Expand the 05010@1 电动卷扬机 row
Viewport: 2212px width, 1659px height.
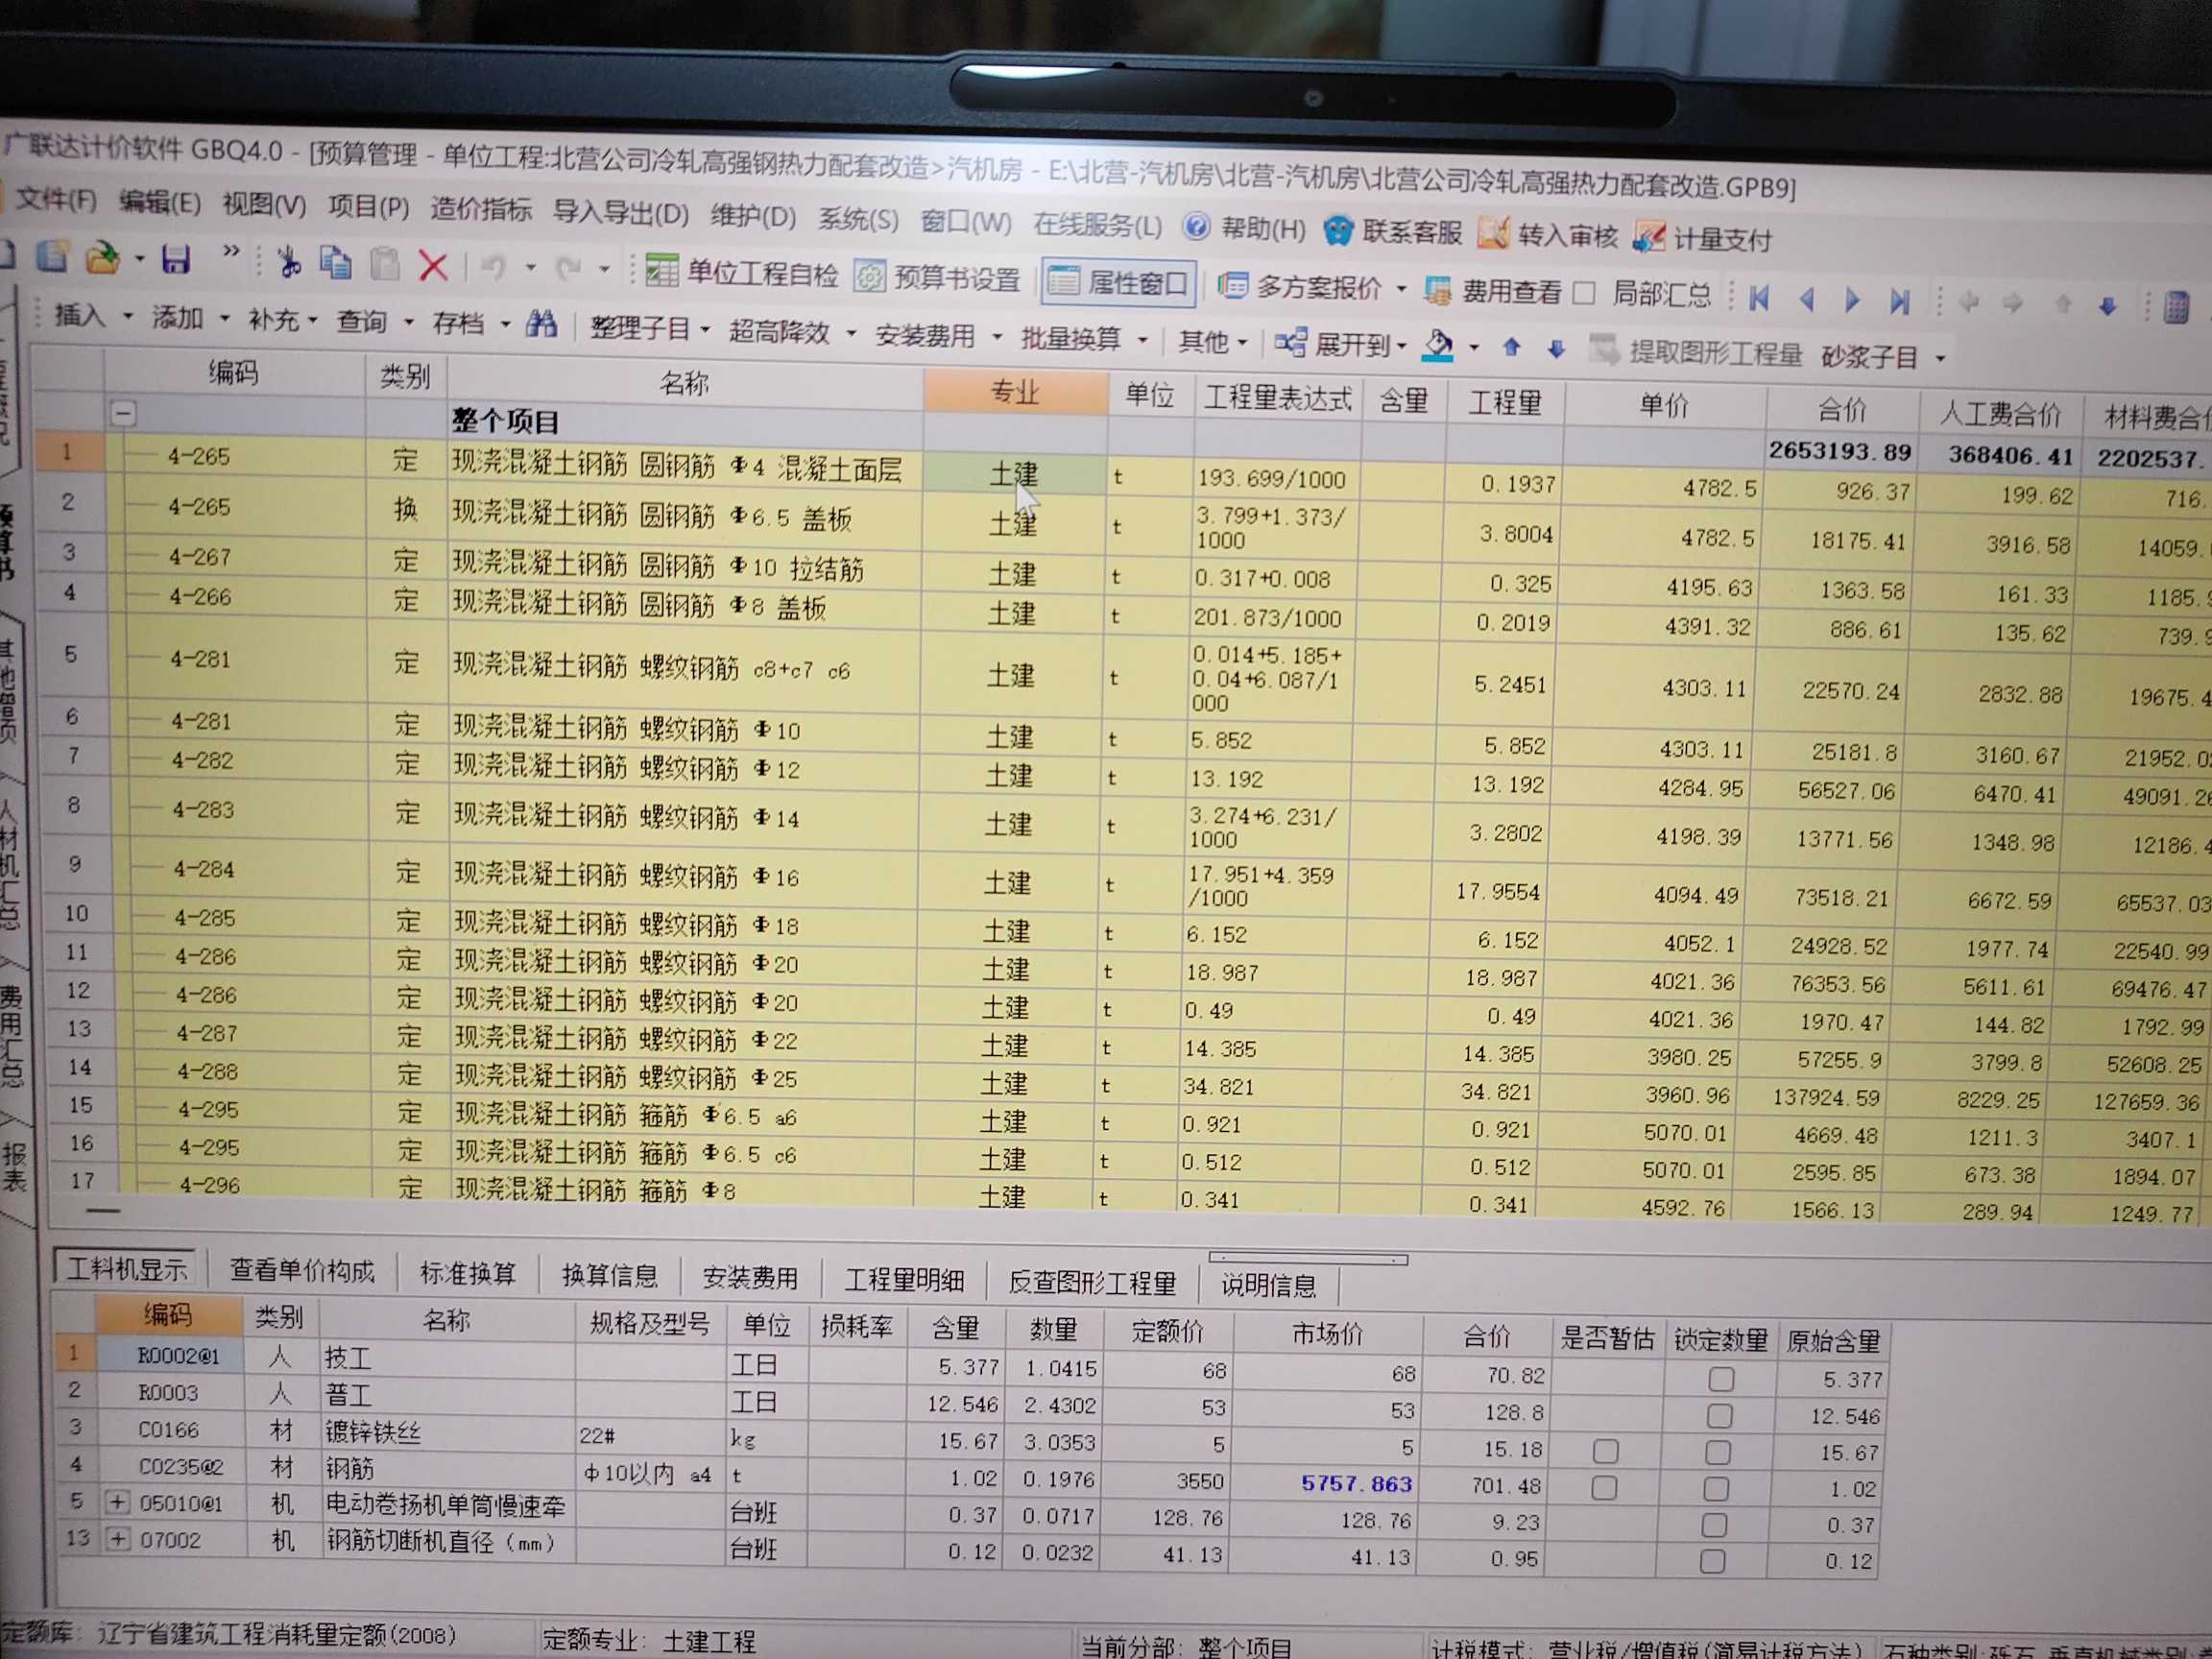[x=117, y=1502]
